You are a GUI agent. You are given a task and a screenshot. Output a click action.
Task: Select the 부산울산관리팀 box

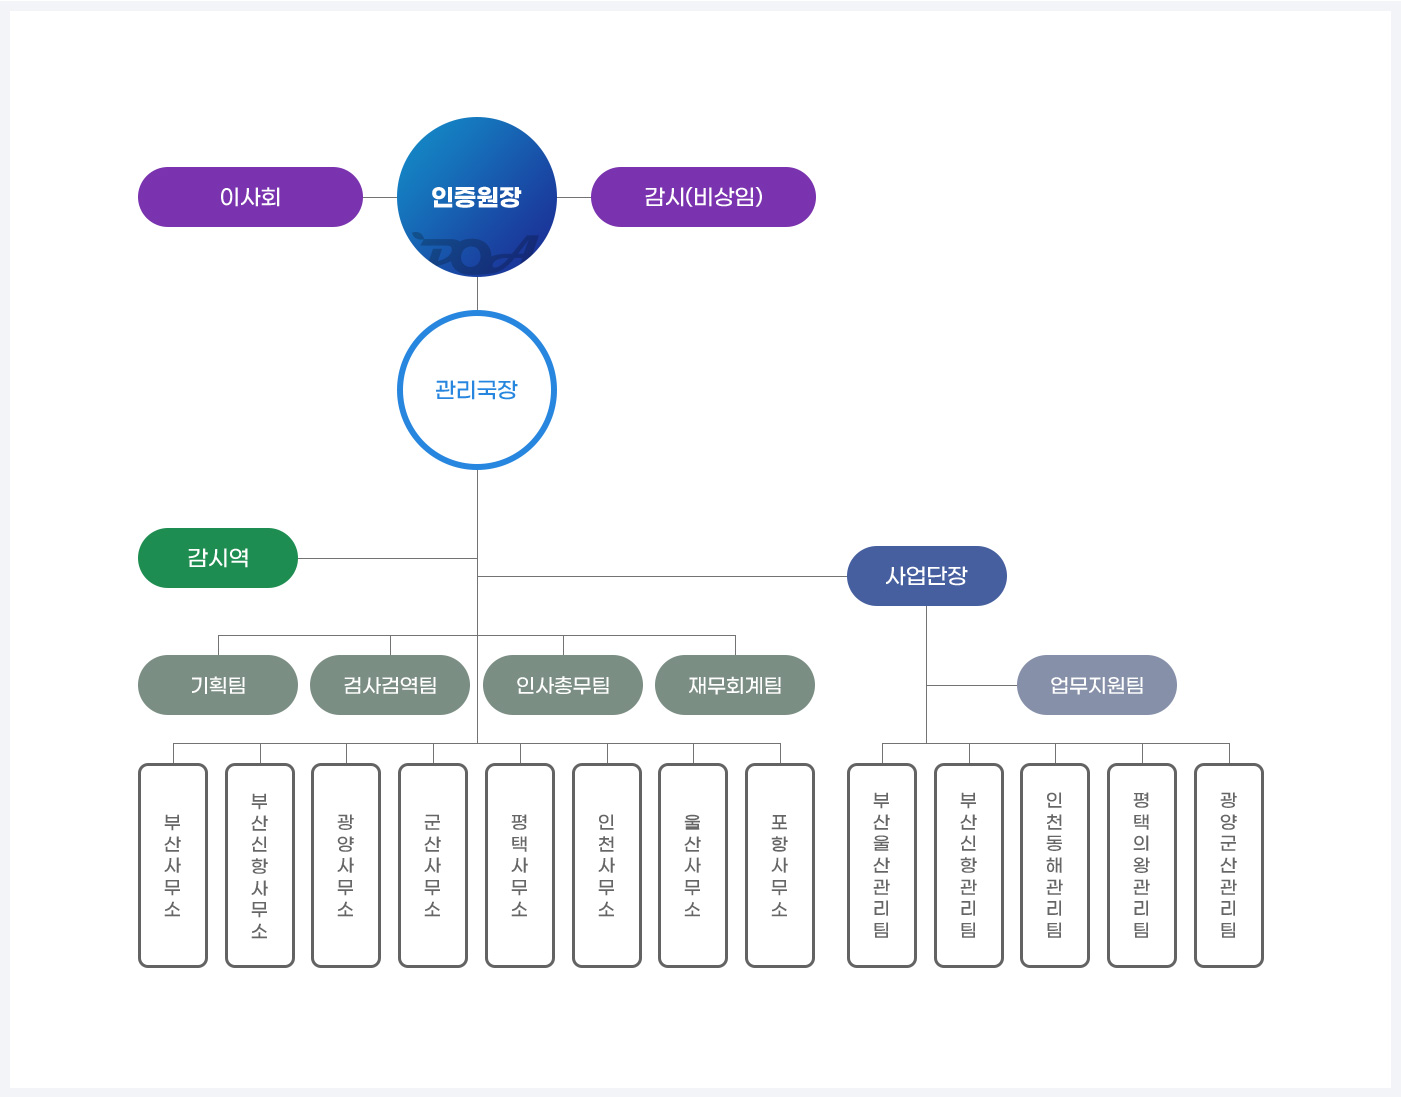tap(882, 865)
